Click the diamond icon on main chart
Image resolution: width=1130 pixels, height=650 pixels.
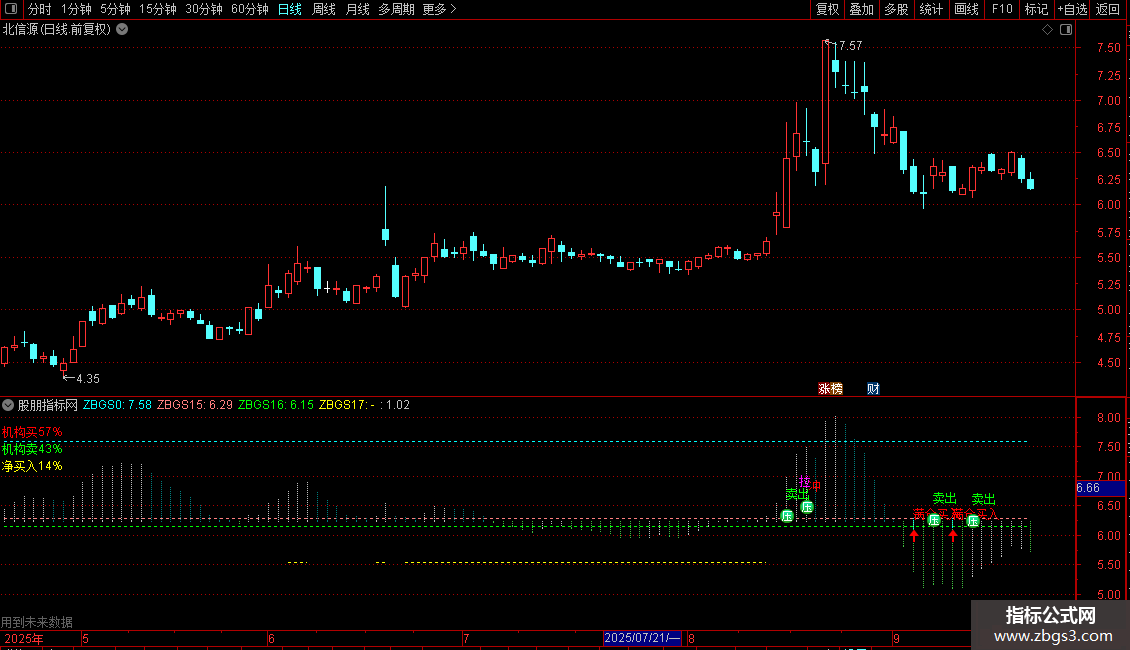point(1048,30)
